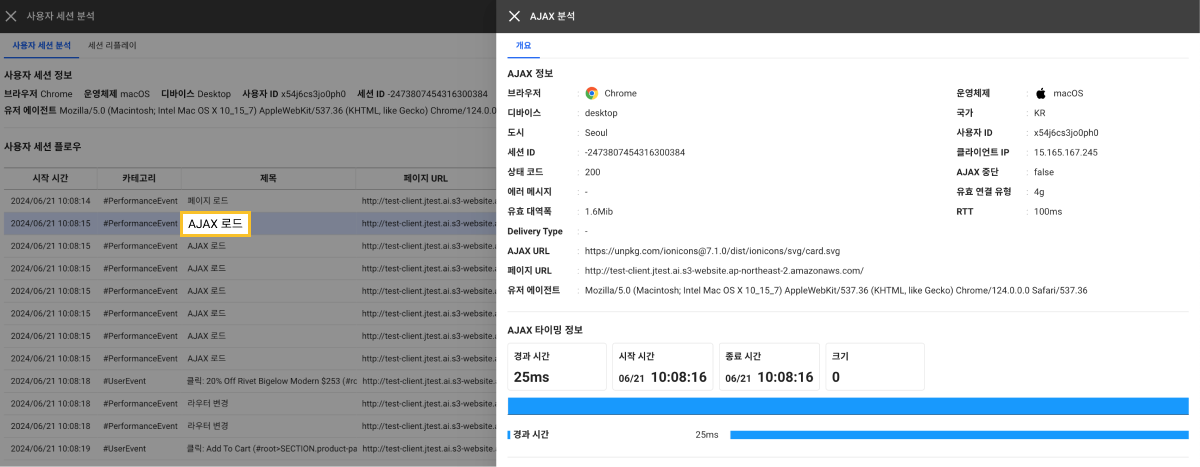
Task: Click the 종료 시간 10:08:16 timing card
Action: (769, 367)
